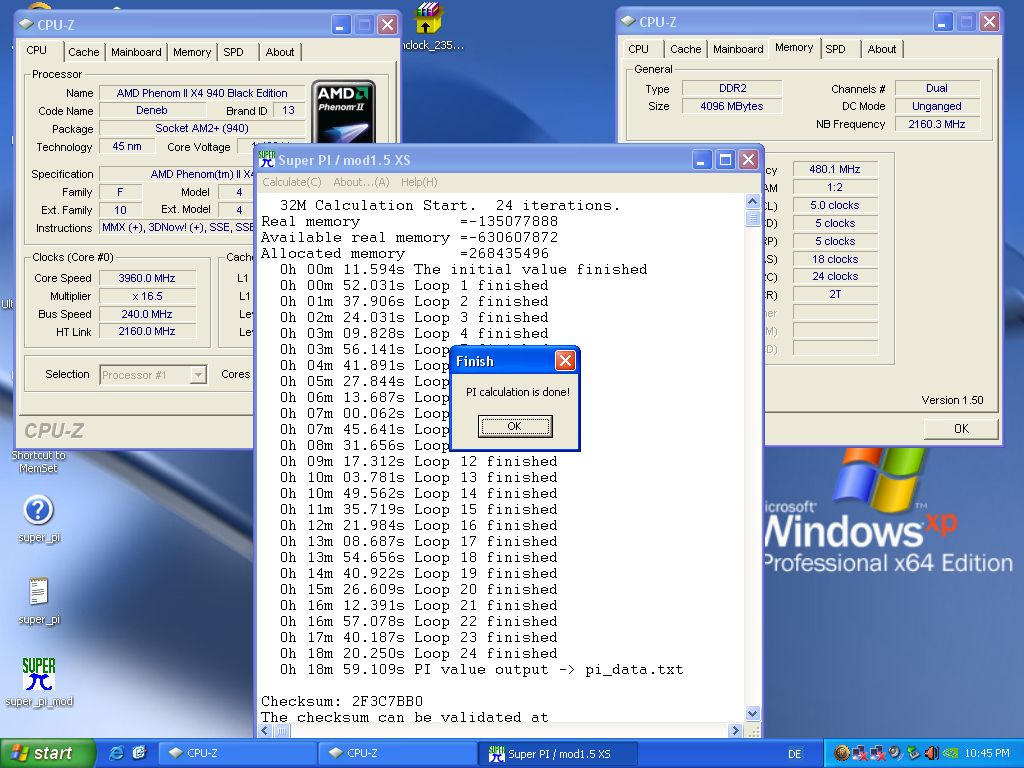
Task: Open the About...(A) menu in Super PI
Action: tap(361, 182)
